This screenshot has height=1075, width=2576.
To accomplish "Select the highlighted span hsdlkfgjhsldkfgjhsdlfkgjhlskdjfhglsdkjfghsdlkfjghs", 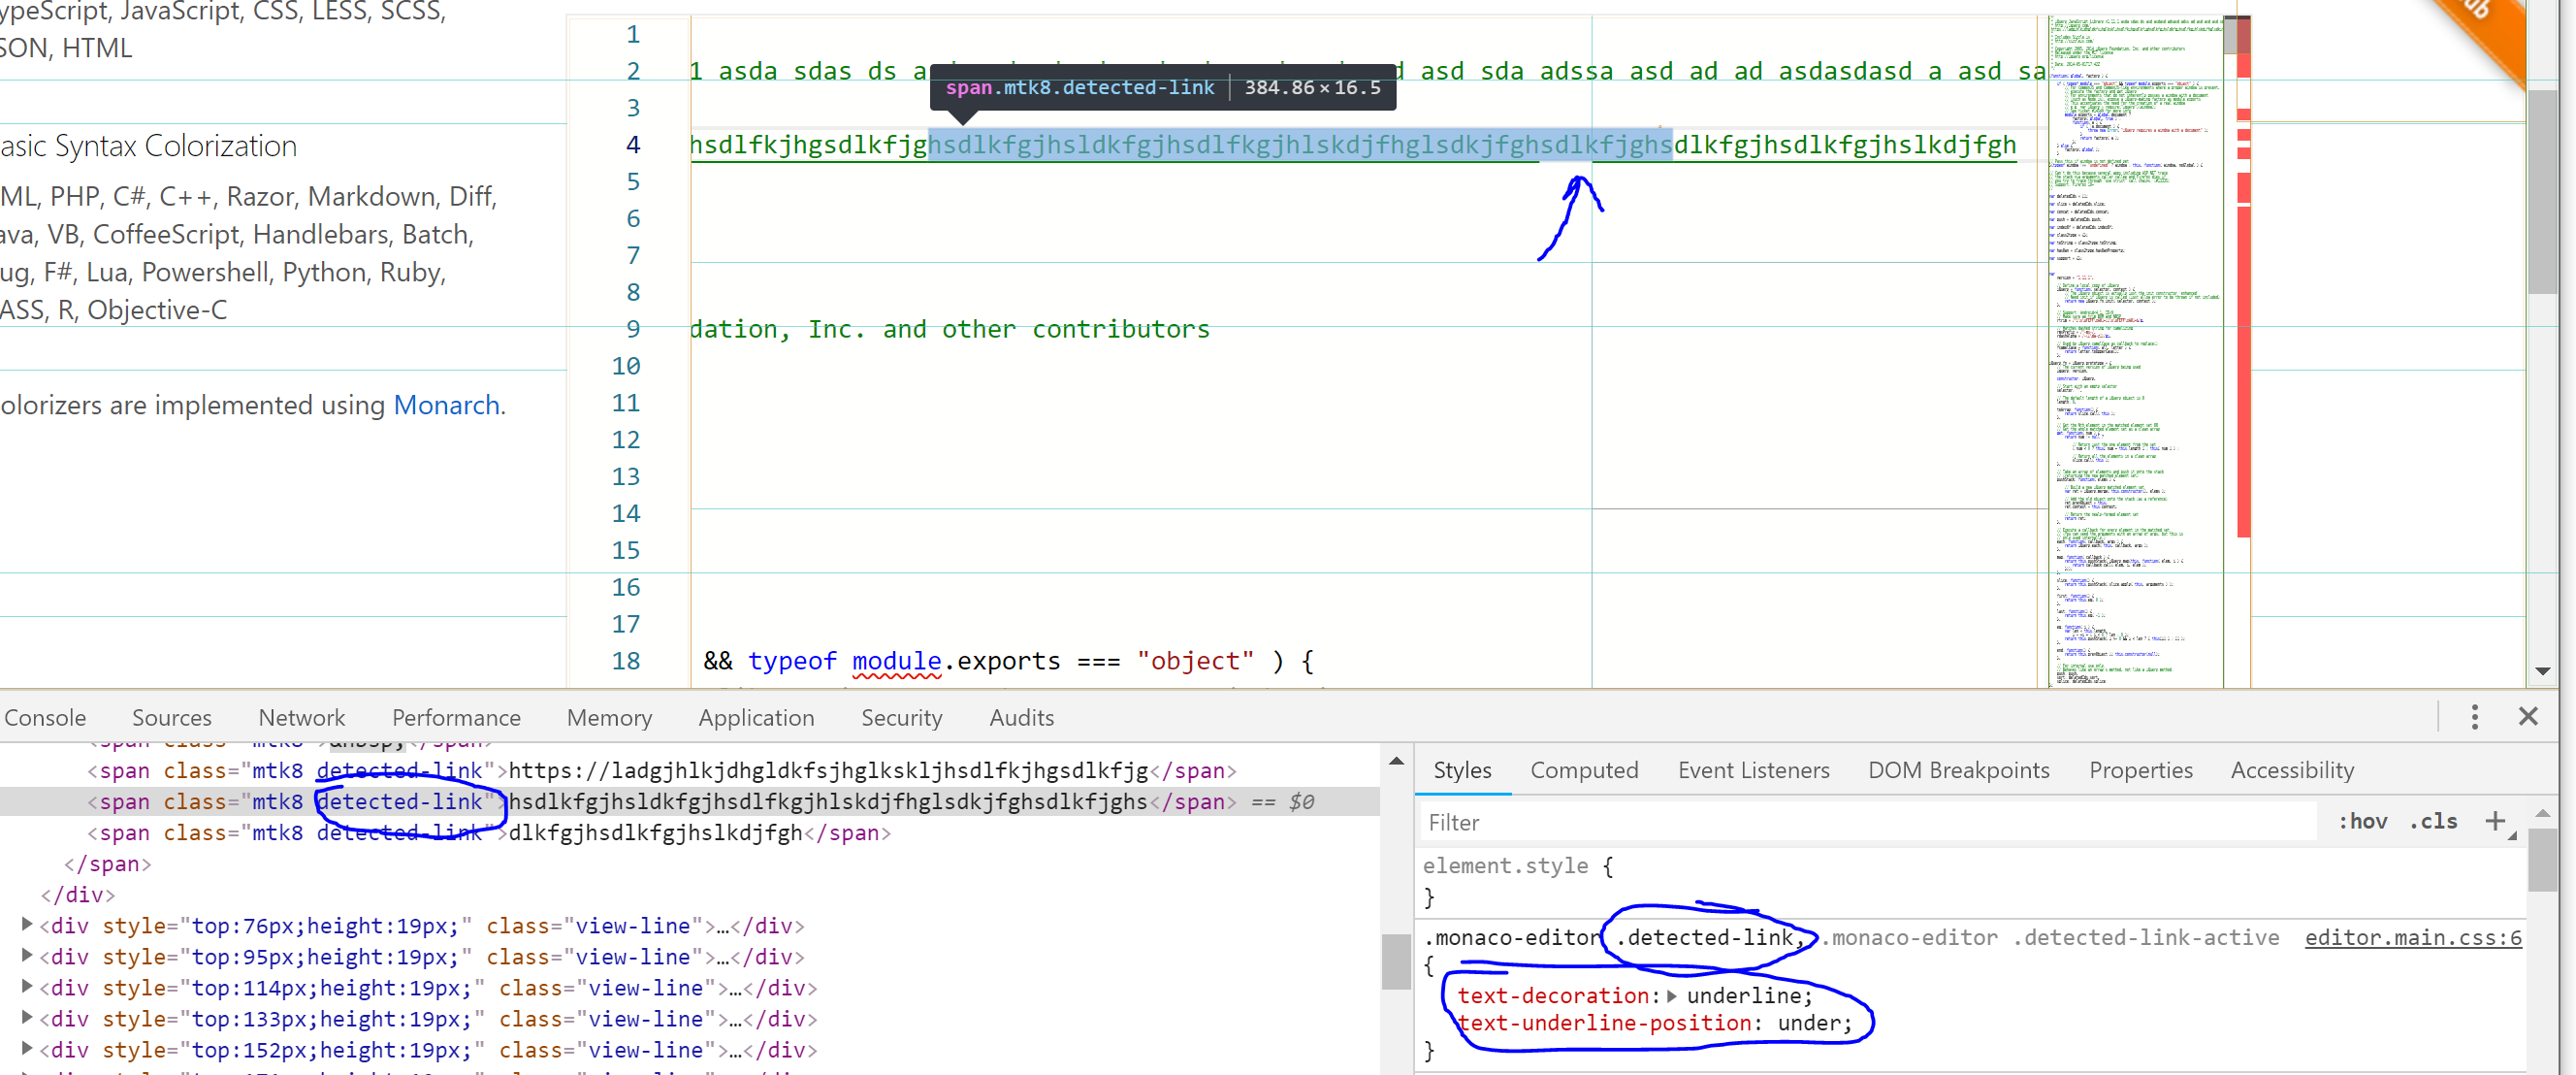I will (662, 802).
